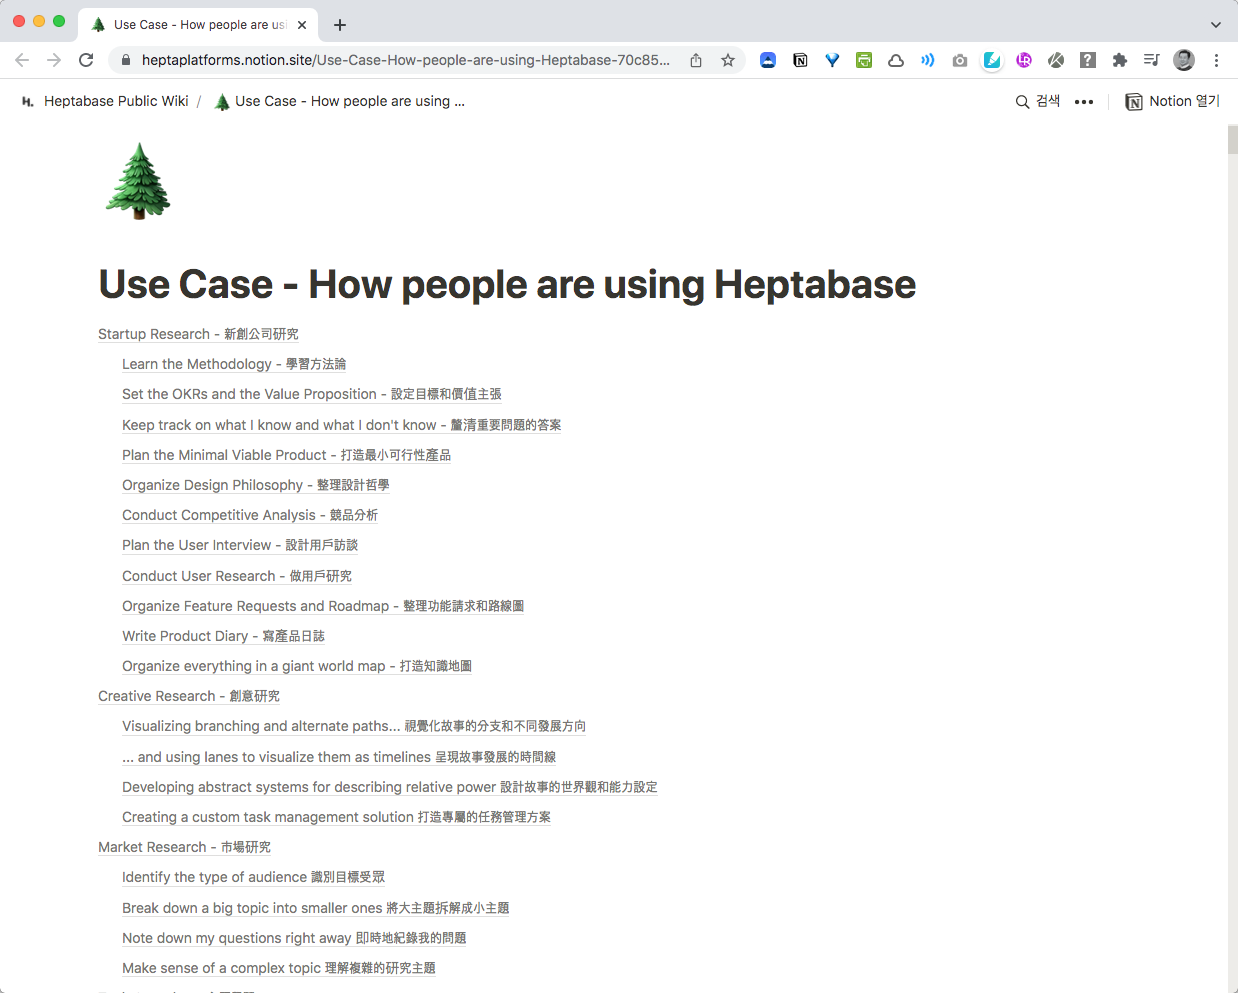This screenshot has height=993, width=1238.
Task: Click the teal feather extension icon
Action: click(992, 60)
